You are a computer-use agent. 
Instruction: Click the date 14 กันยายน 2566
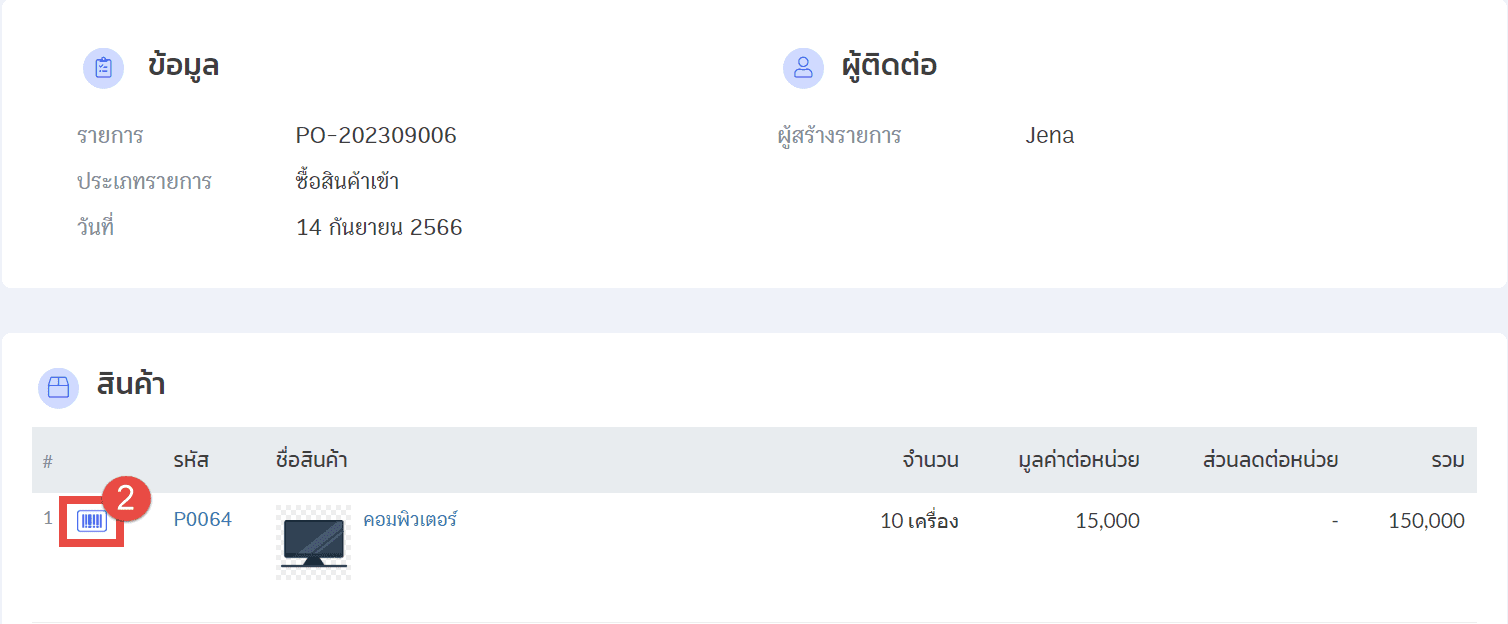click(x=379, y=228)
